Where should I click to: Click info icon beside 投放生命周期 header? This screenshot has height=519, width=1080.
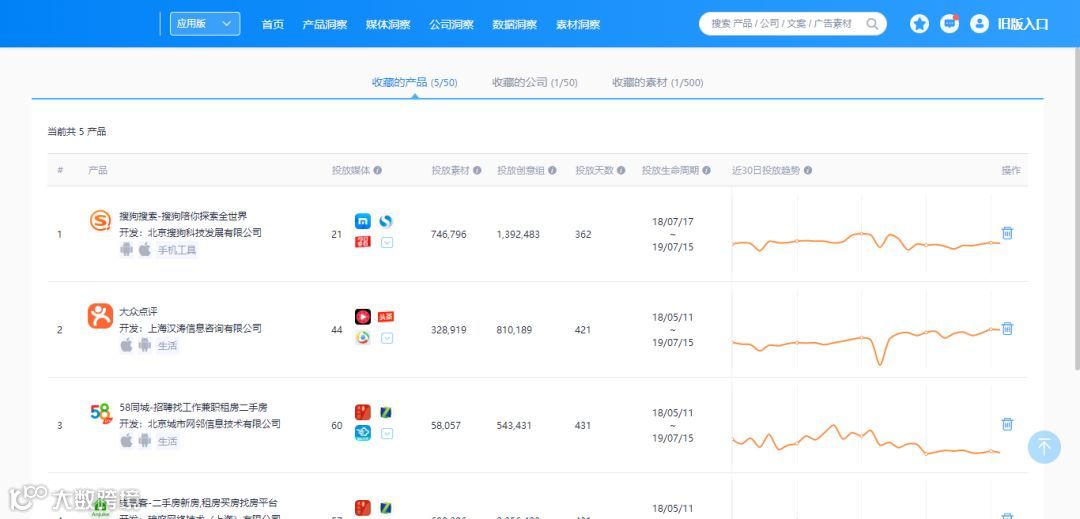[707, 170]
